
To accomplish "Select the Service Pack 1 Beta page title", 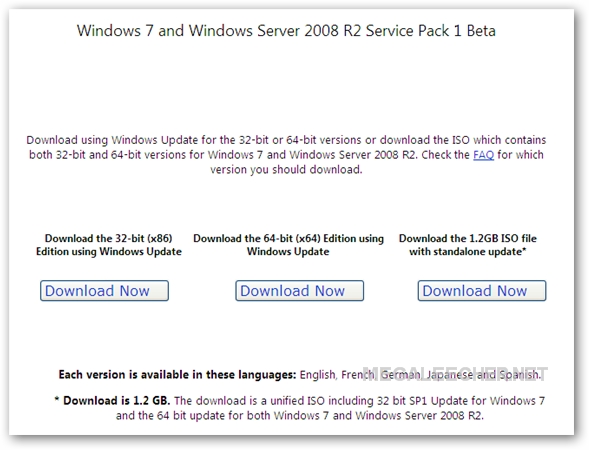I will (x=286, y=31).
